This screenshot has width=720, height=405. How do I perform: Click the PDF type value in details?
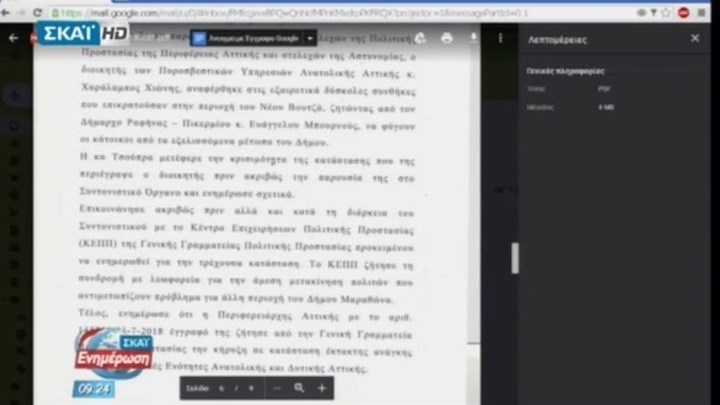[x=605, y=89]
